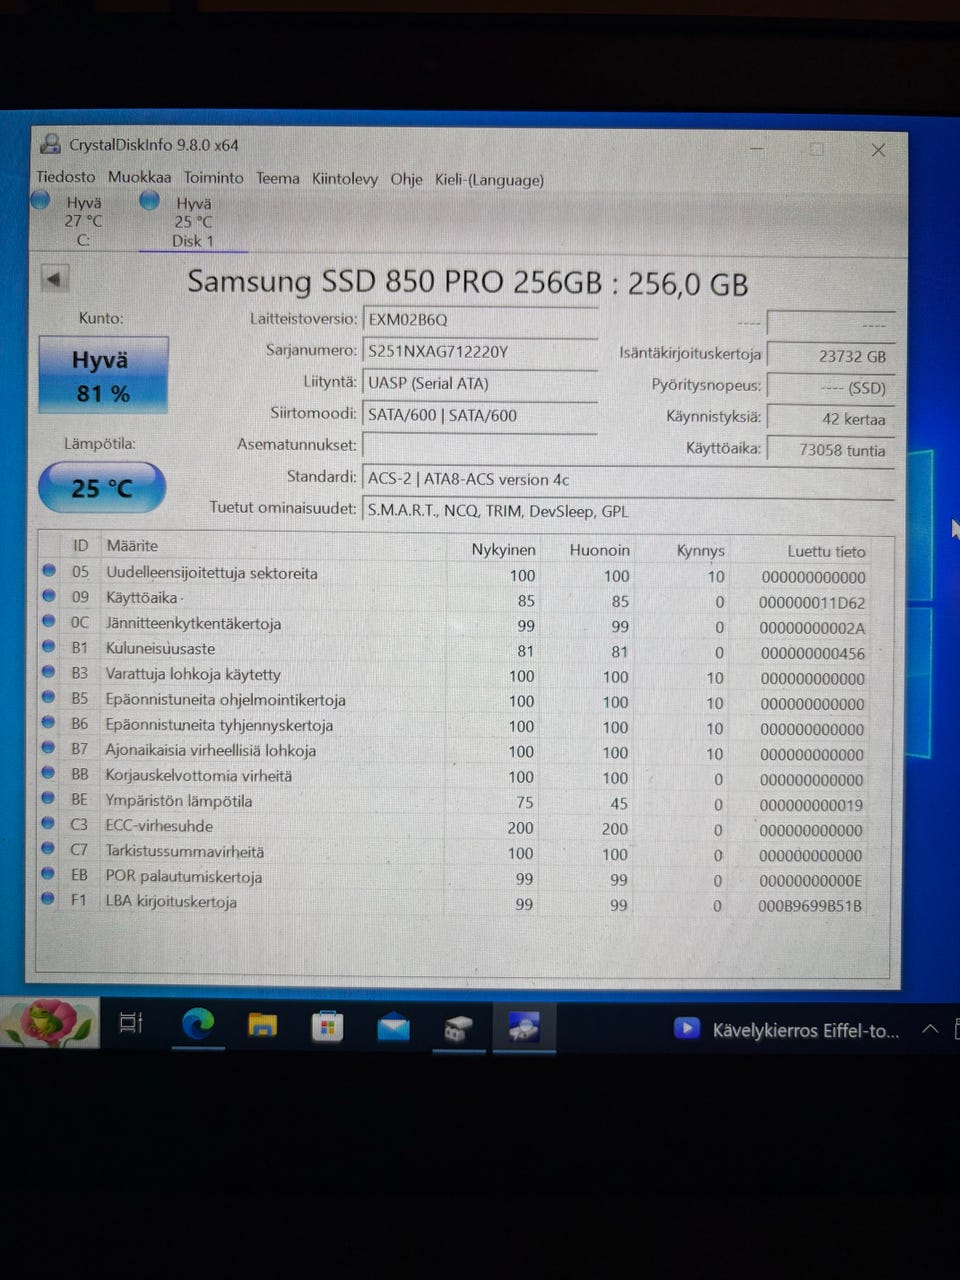The height and width of the screenshot is (1280, 960).
Task: Click the status dot for ECC-virhesuhde
Action: pos(48,824)
